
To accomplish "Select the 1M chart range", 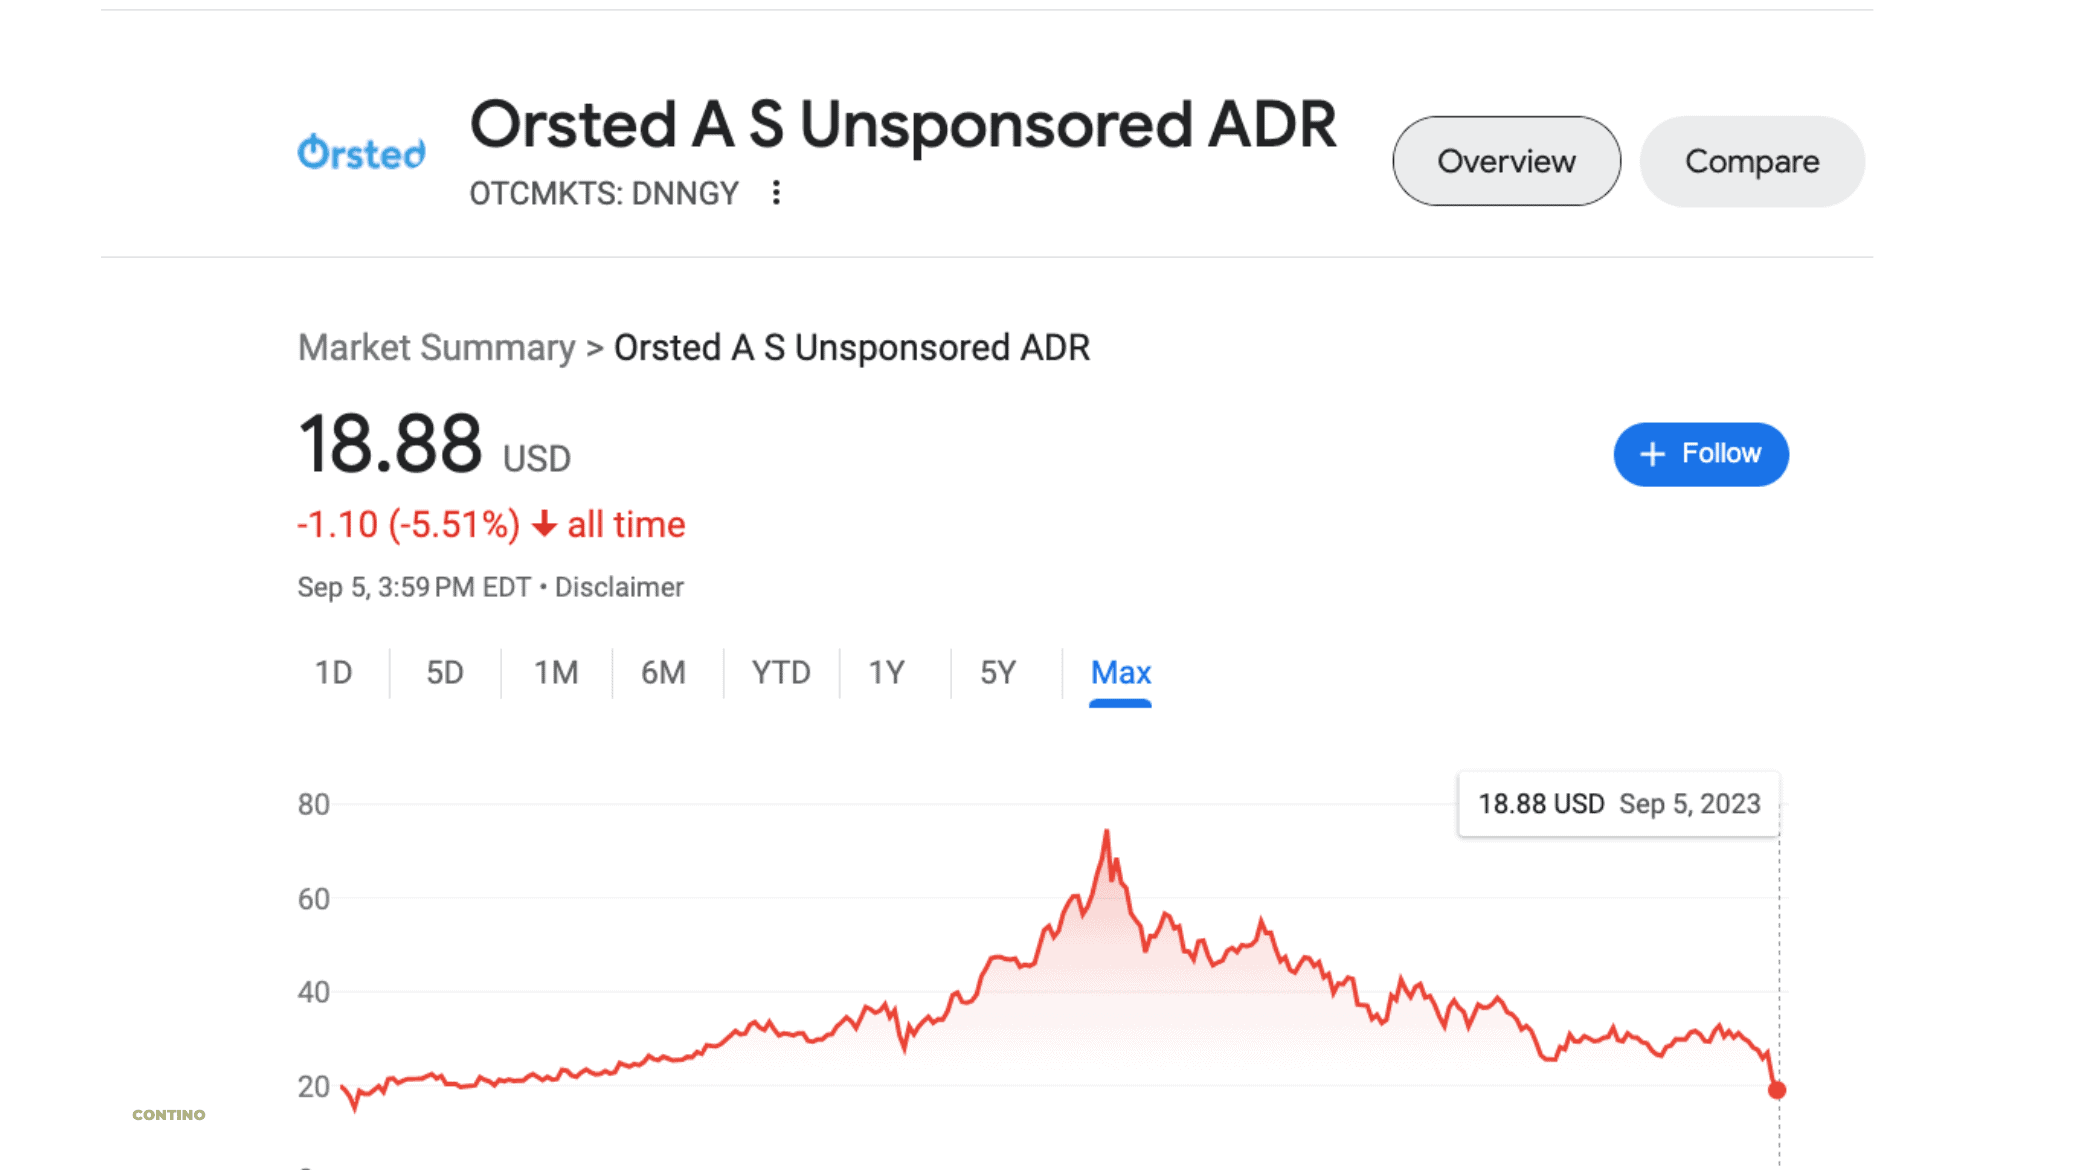I will point(556,673).
